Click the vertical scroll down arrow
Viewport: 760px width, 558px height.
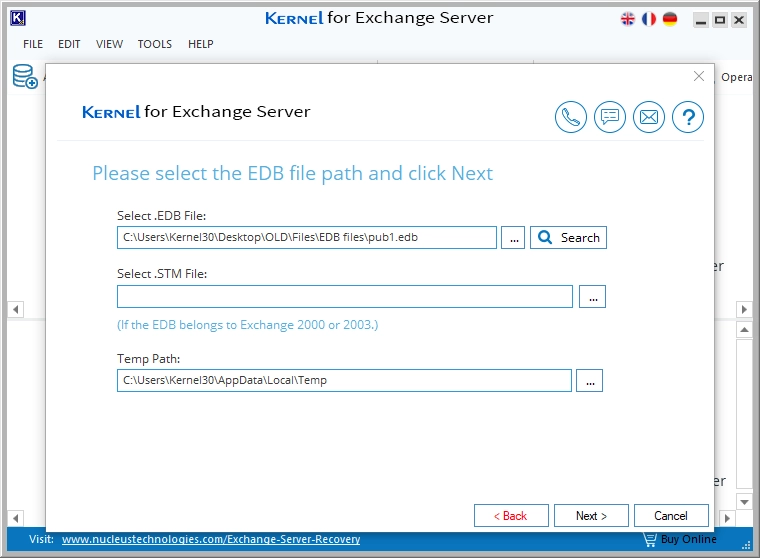744,502
